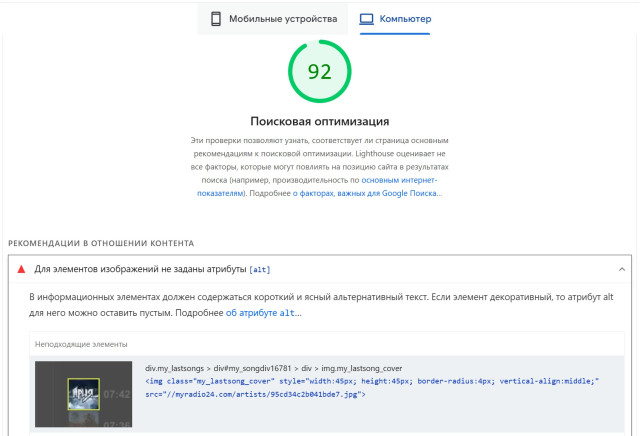Open the факторах, важных для Google Поиска link
The height and width of the screenshot is (436, 640).
point(371,193)
